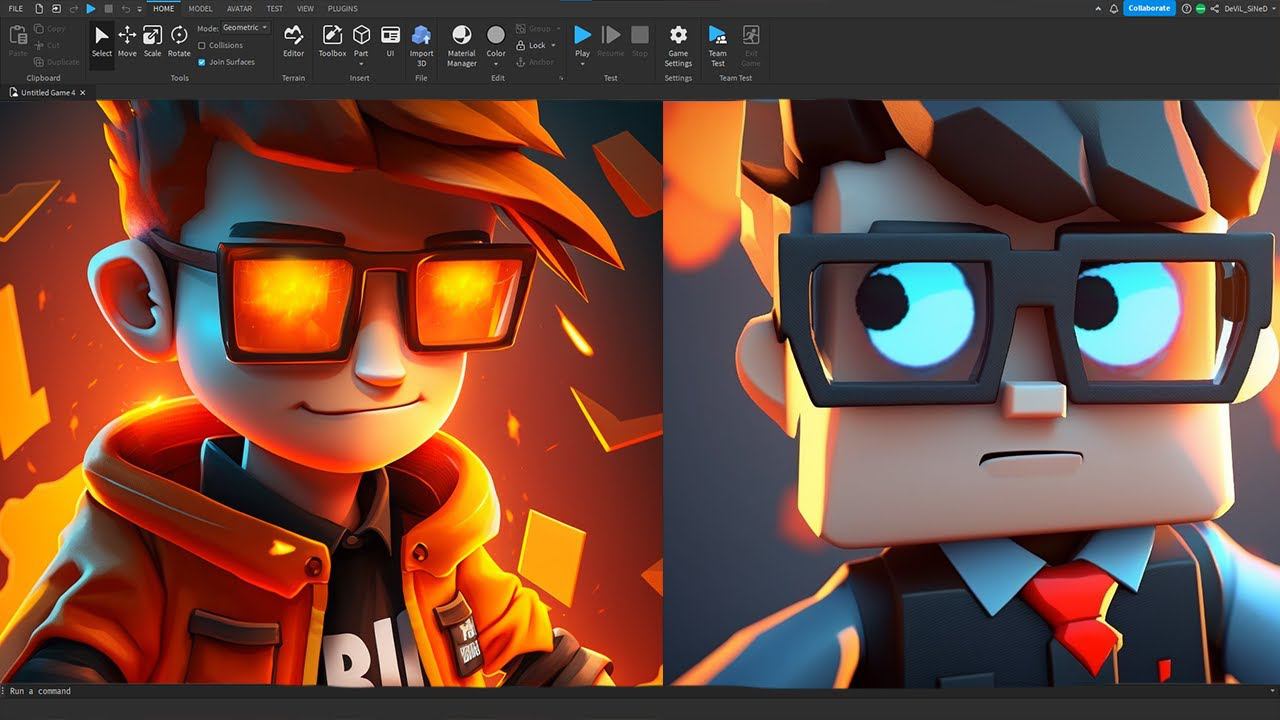Enable the Collisions checkbox

click(202, 46)
